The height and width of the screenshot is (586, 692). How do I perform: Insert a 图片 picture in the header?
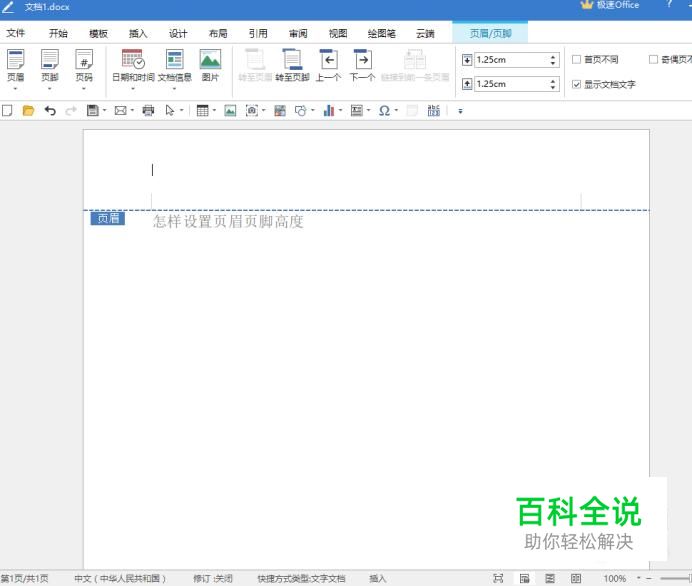pyautogui.click(x=210, y=65)
